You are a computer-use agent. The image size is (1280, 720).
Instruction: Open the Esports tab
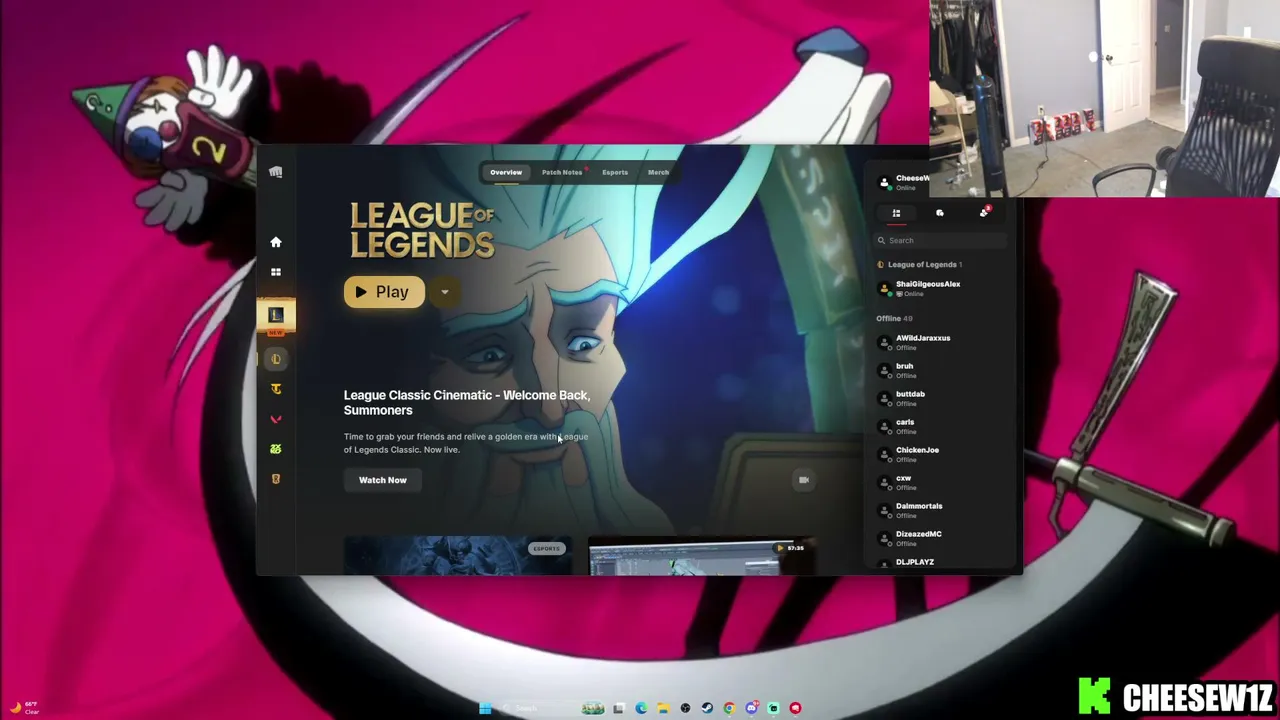(615, 172)
